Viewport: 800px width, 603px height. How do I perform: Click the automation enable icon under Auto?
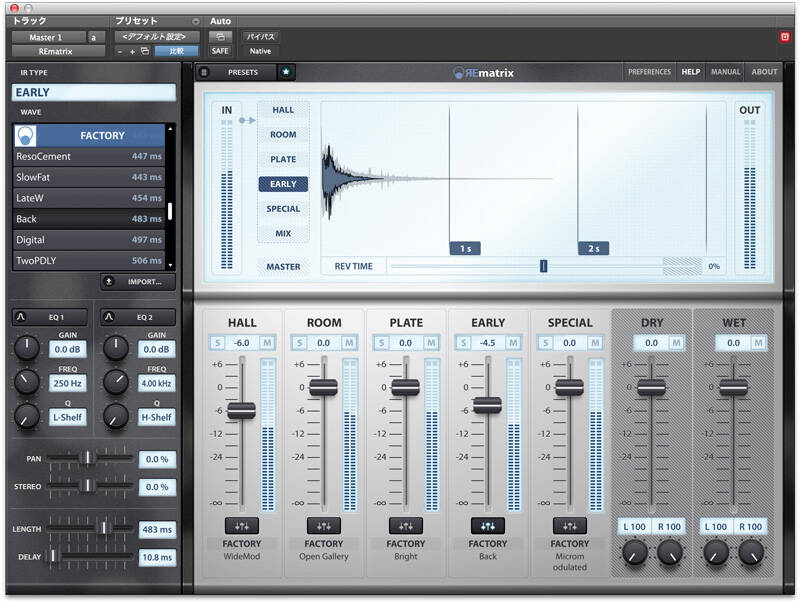click(220, 37)
